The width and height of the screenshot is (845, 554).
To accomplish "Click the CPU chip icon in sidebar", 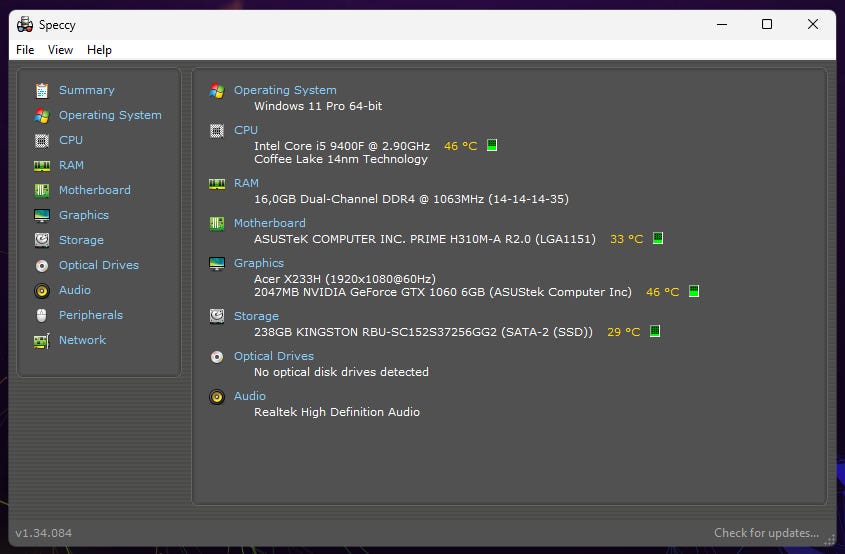I will (x=41, y=141).
